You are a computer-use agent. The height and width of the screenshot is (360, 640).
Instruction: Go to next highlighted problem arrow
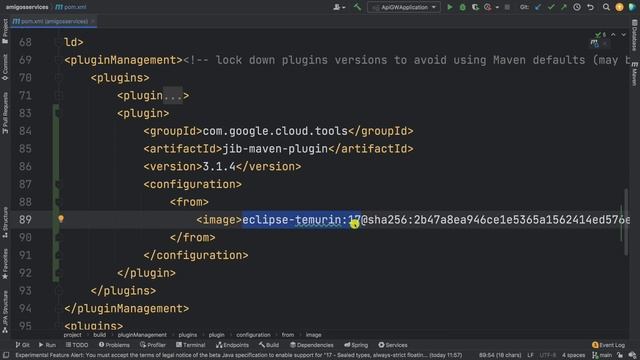[x=623, y=35]
